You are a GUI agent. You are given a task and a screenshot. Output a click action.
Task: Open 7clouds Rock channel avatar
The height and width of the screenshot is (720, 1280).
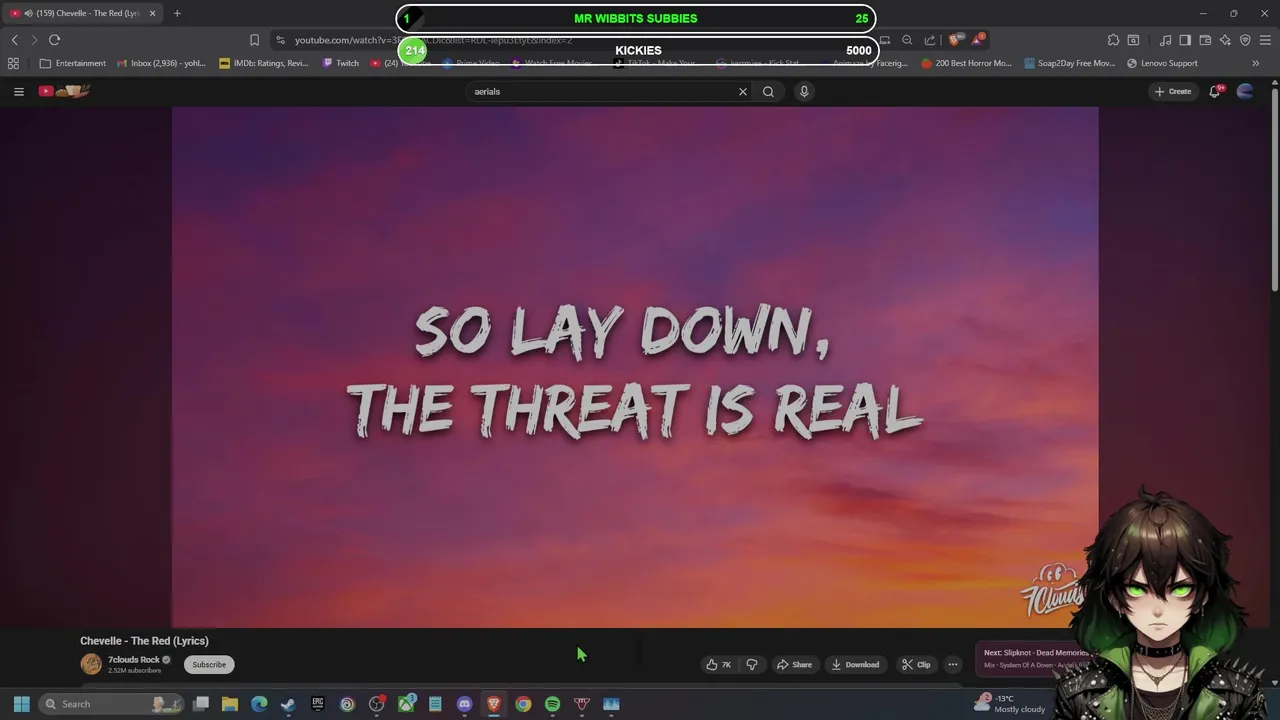pos(91,664)
